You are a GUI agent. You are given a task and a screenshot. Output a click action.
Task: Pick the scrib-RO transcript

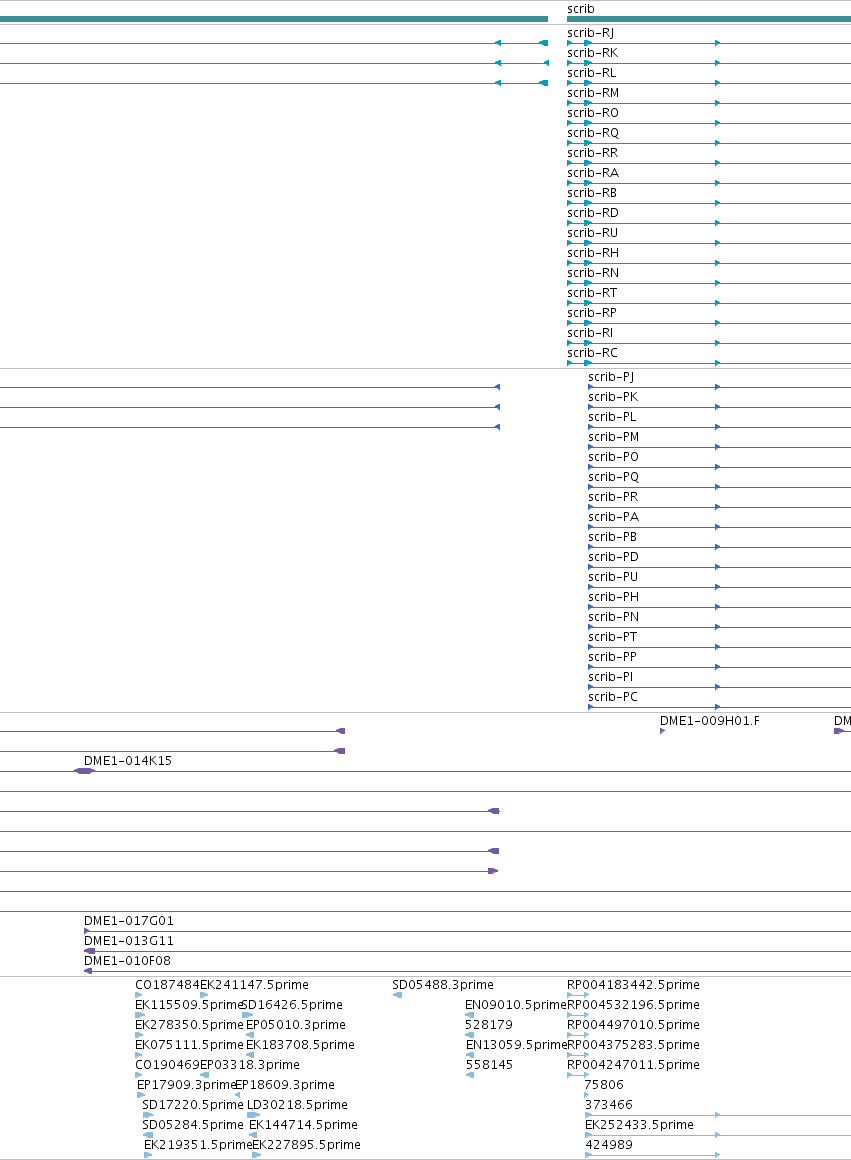click(x=593, y=112)
